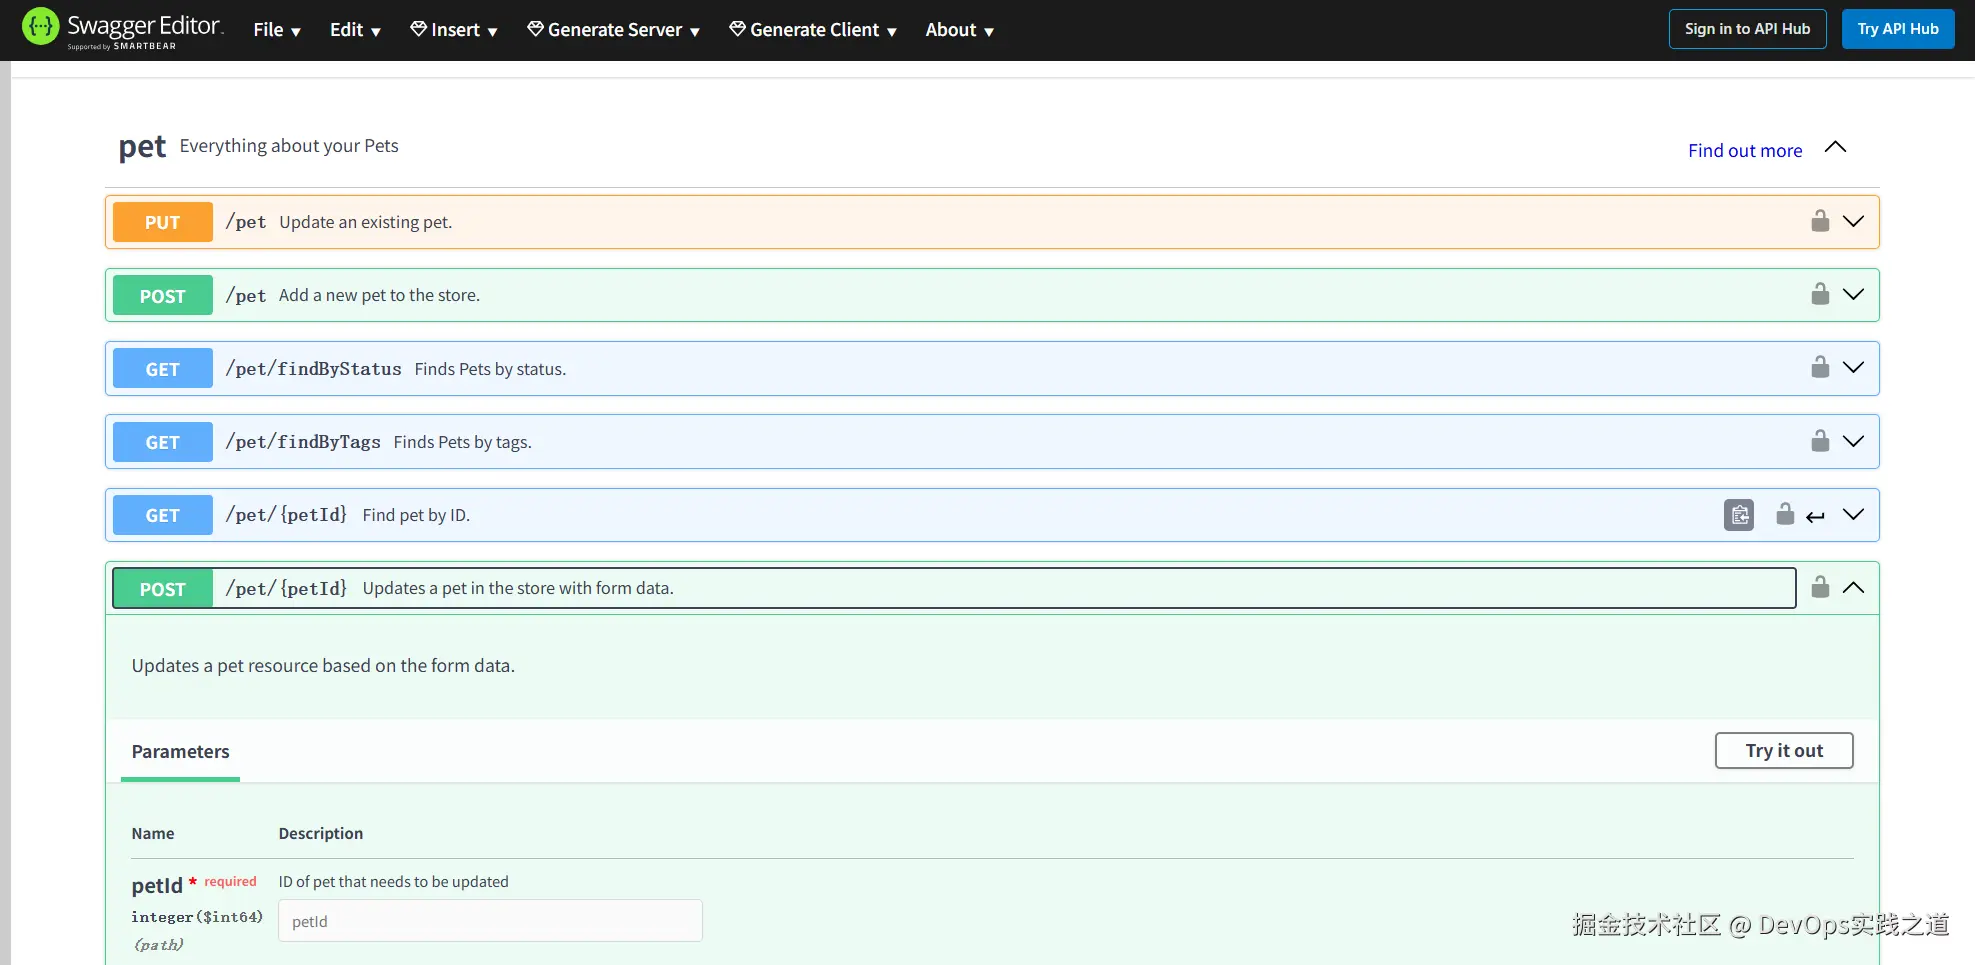The height and width of the screenshot is (965, 1975).
Task: Click 'Updates a pet resource based on the form data.'
Action: click(323, 666)
